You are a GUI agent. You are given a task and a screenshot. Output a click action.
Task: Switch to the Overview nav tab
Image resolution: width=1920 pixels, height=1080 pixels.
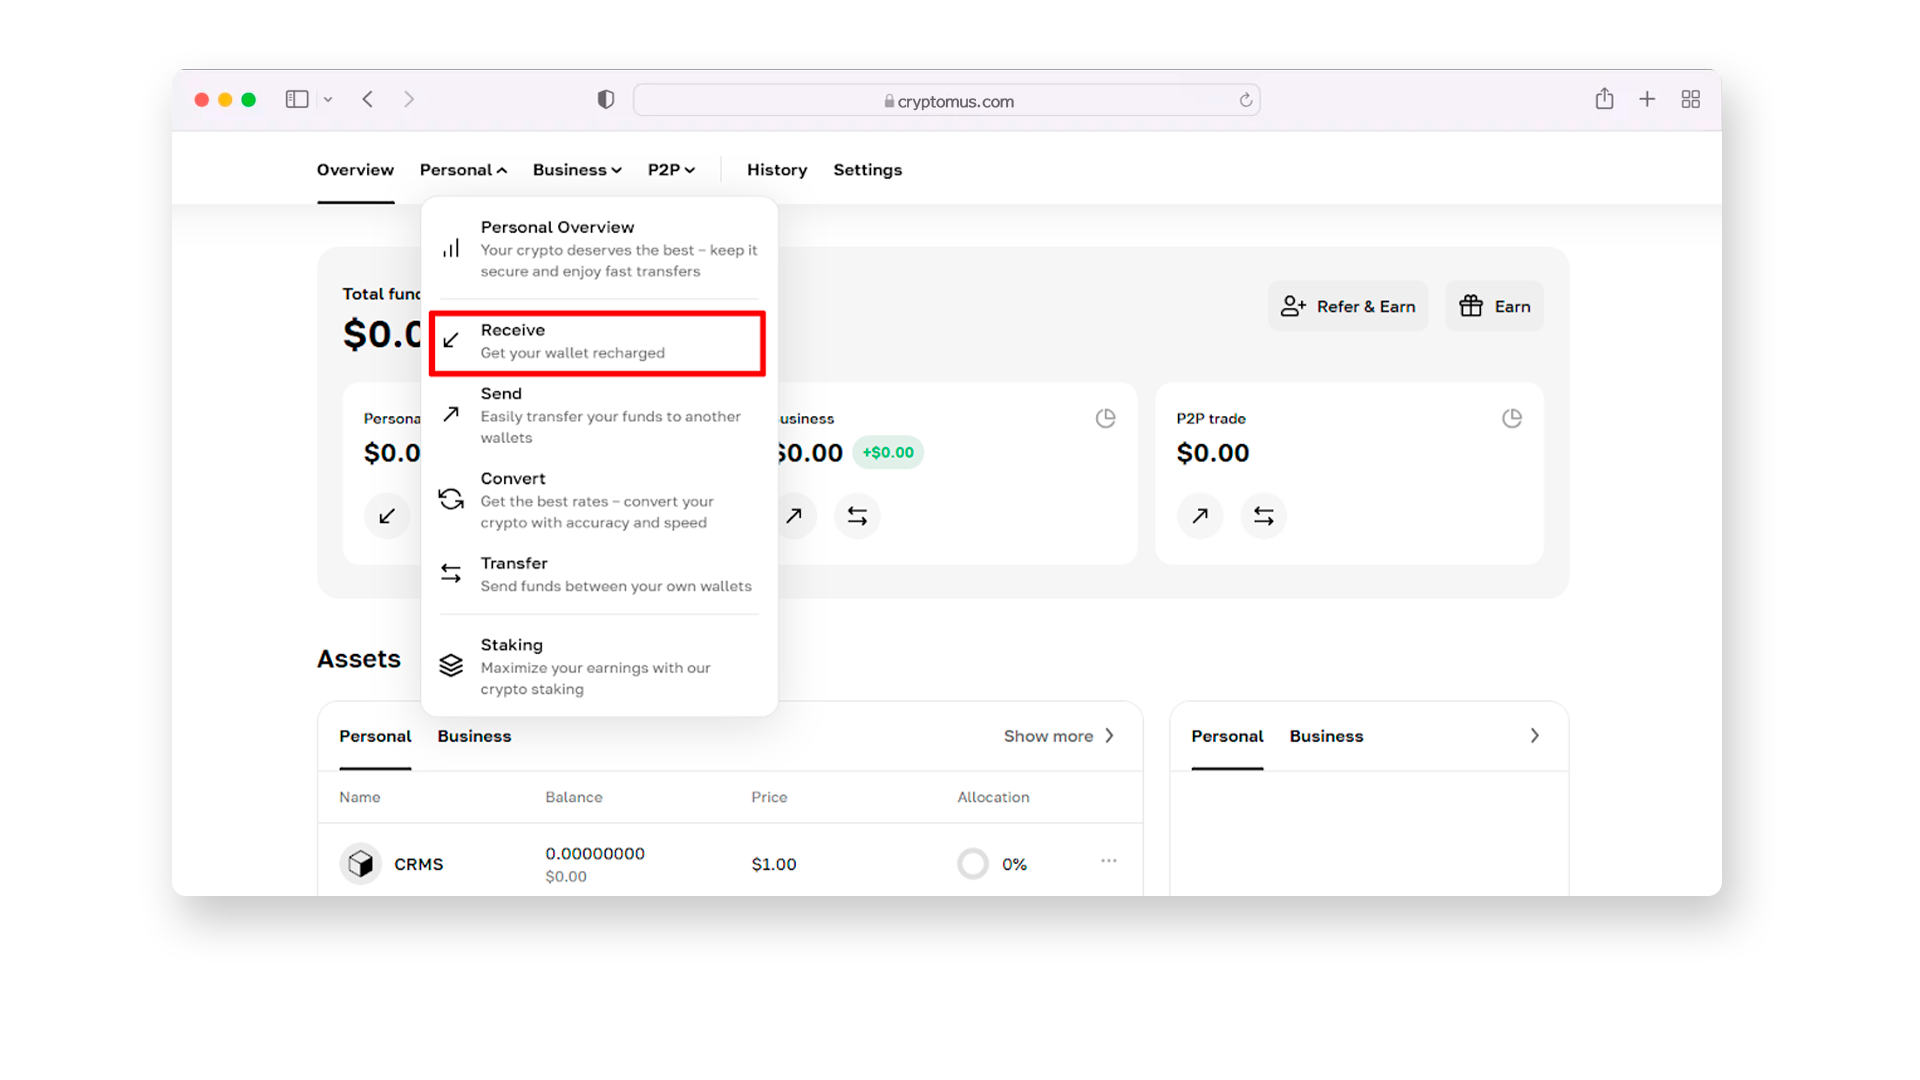[x=355, y=170]
